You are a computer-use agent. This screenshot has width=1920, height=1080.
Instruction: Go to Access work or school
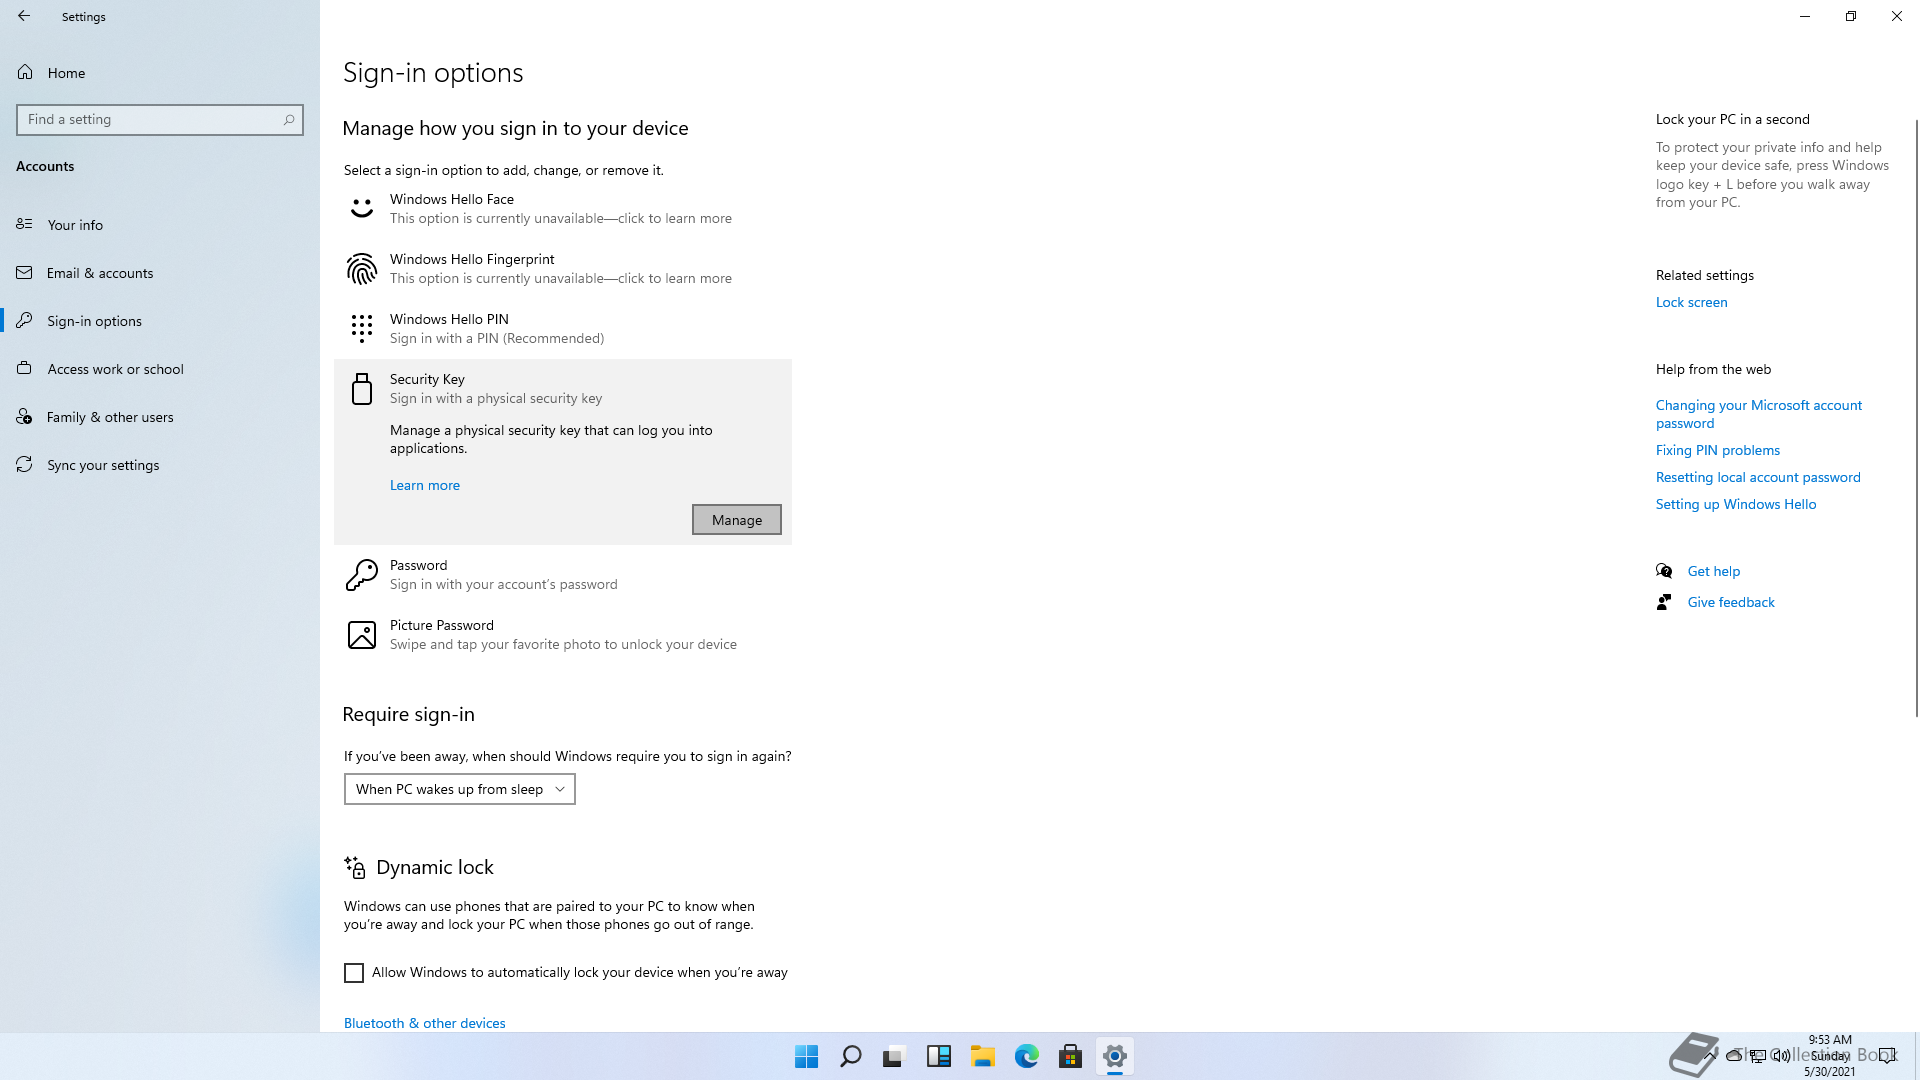pyautogui.click(x=160, y=368)
